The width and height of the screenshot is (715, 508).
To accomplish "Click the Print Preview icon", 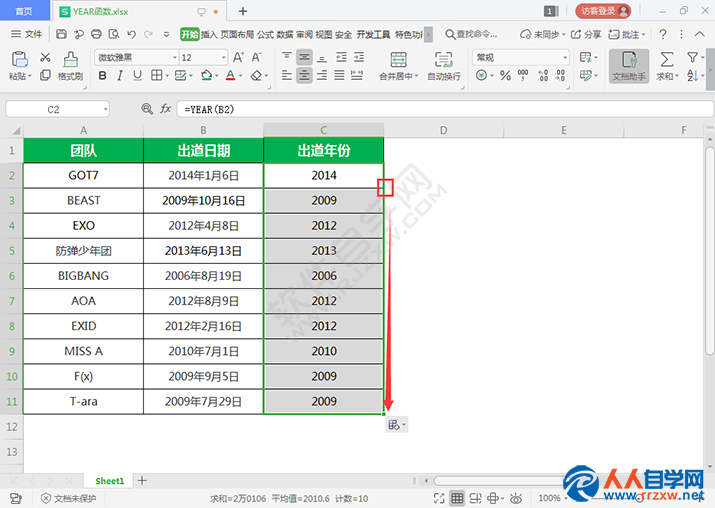I will (114, 34).
